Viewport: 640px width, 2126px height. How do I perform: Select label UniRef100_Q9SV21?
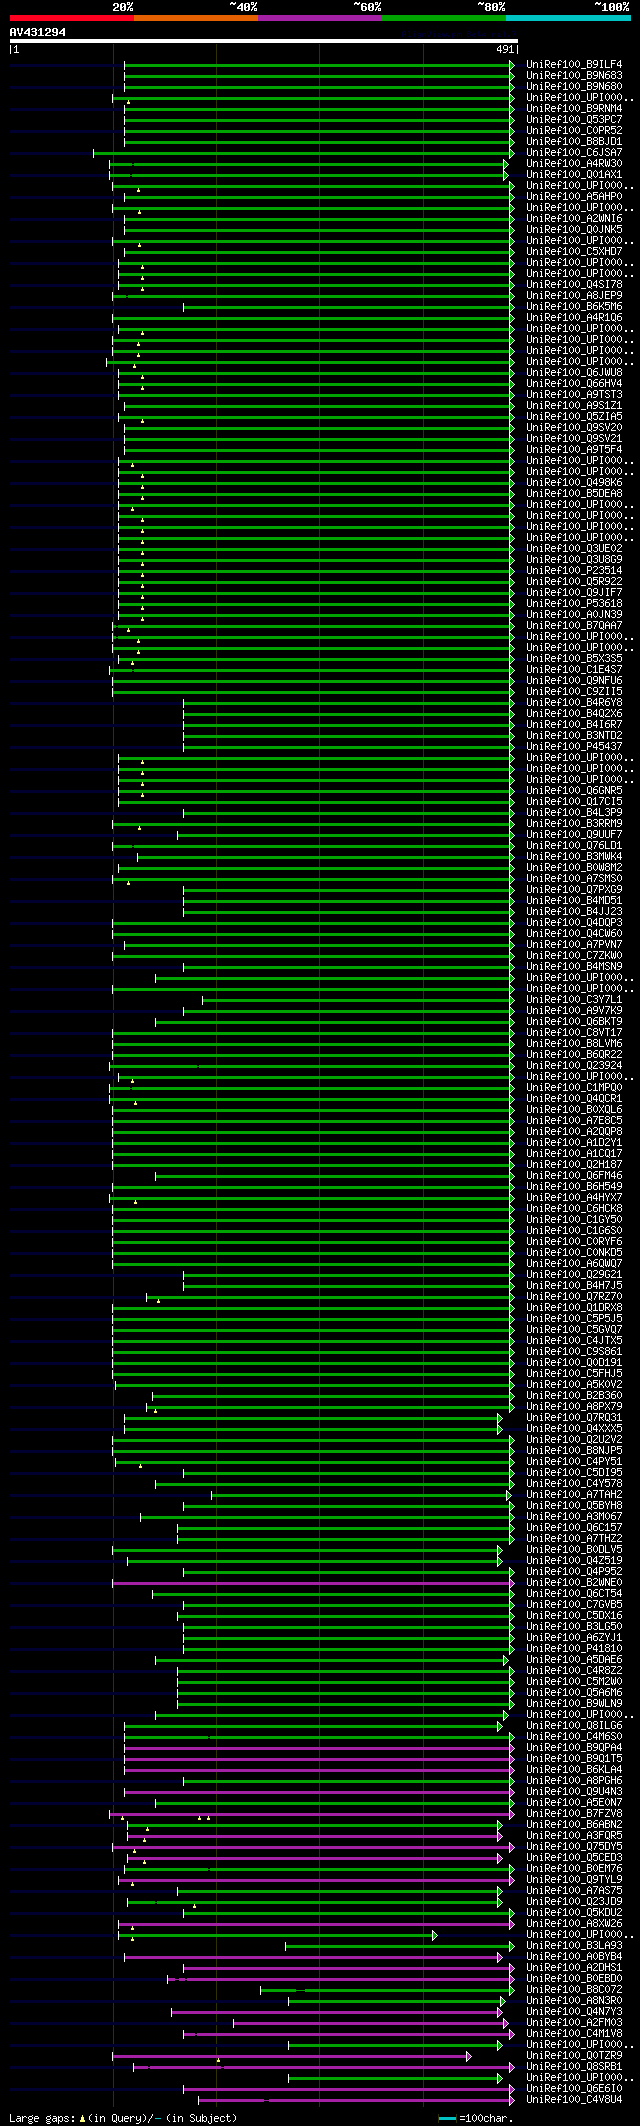point(574,439)
